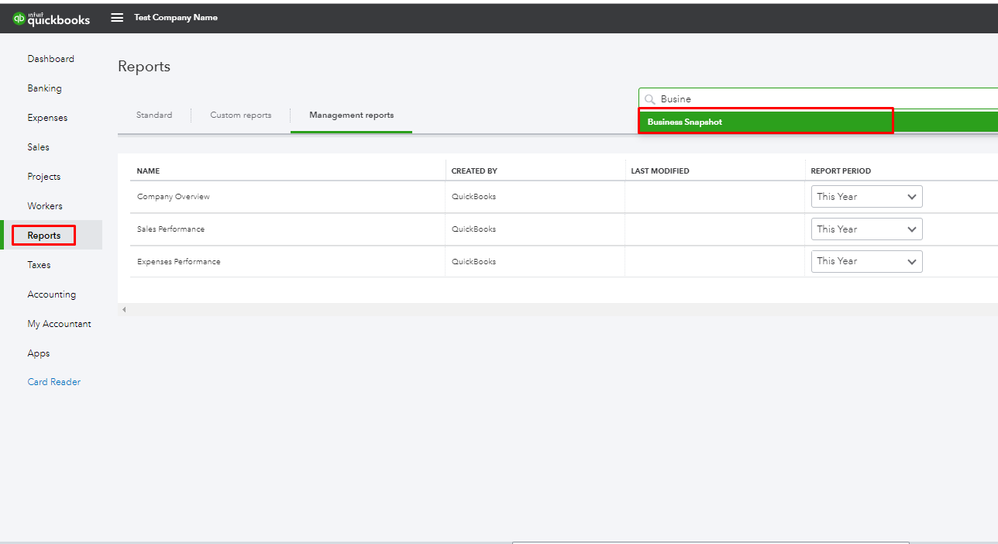Open Taxes in the sidebar
Screen dimensions: 998x544
pyautogui.click(x=39, y=265)
